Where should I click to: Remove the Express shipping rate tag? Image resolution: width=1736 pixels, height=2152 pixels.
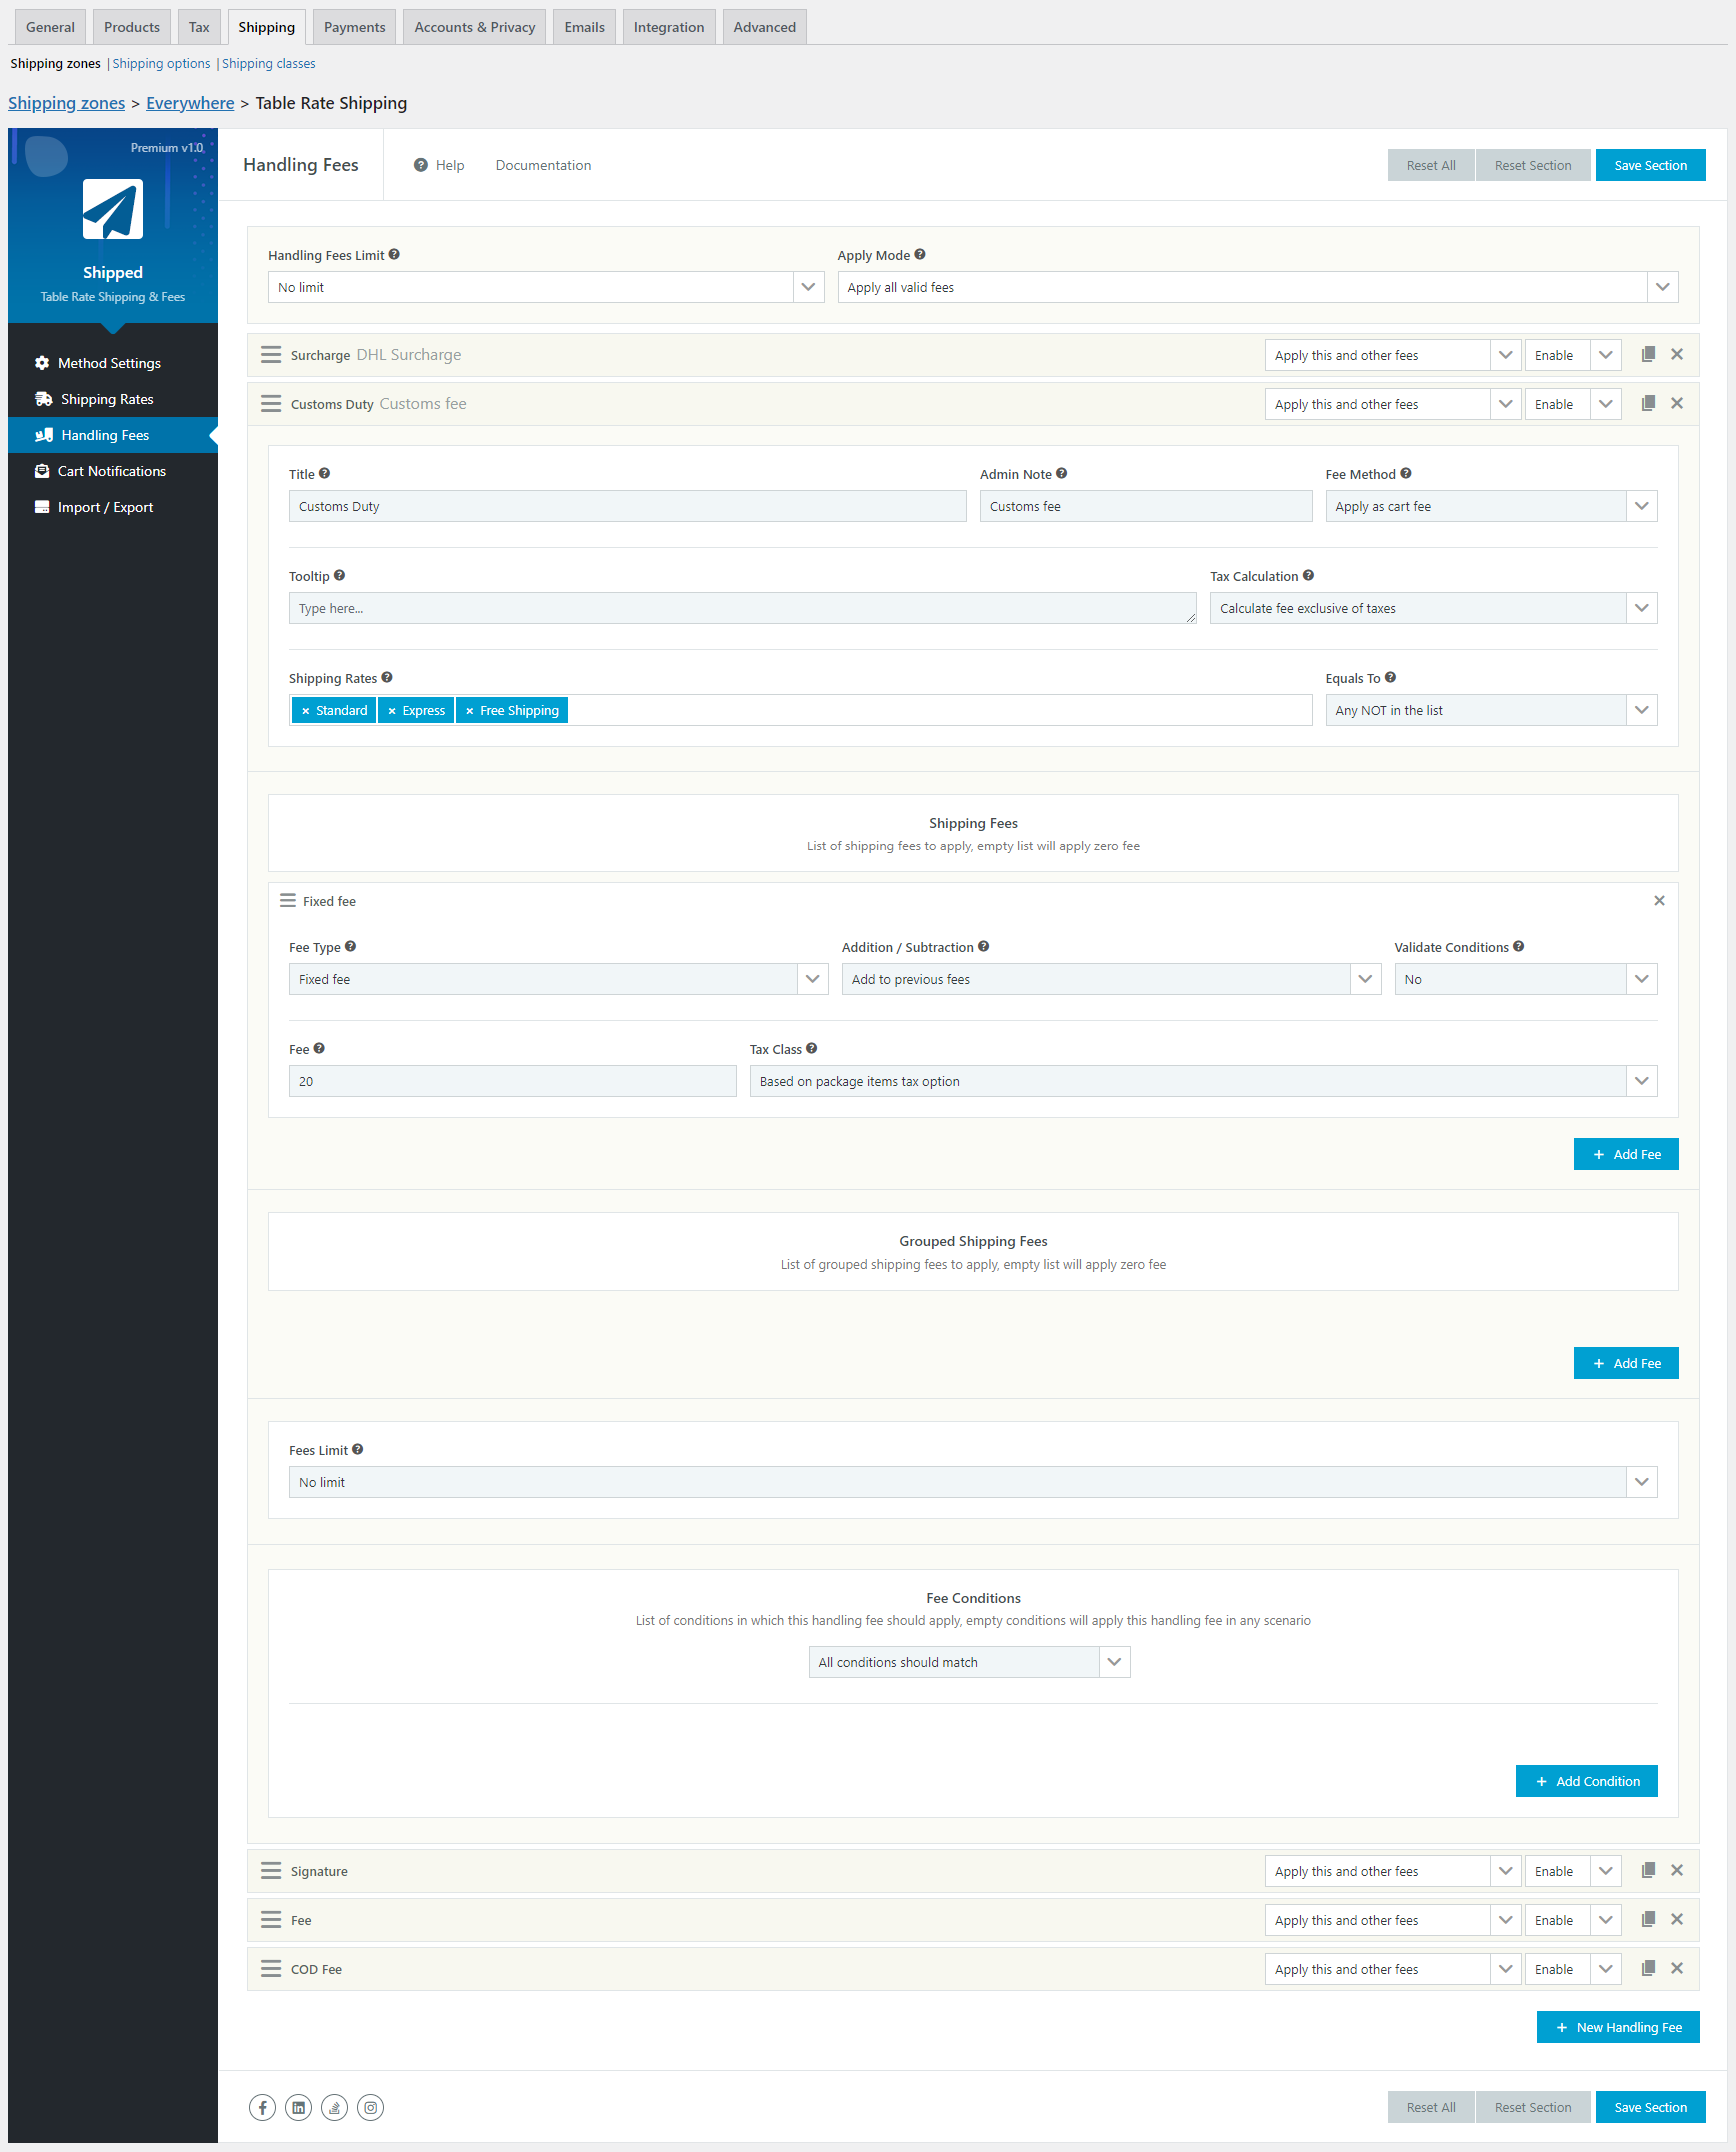392,711
